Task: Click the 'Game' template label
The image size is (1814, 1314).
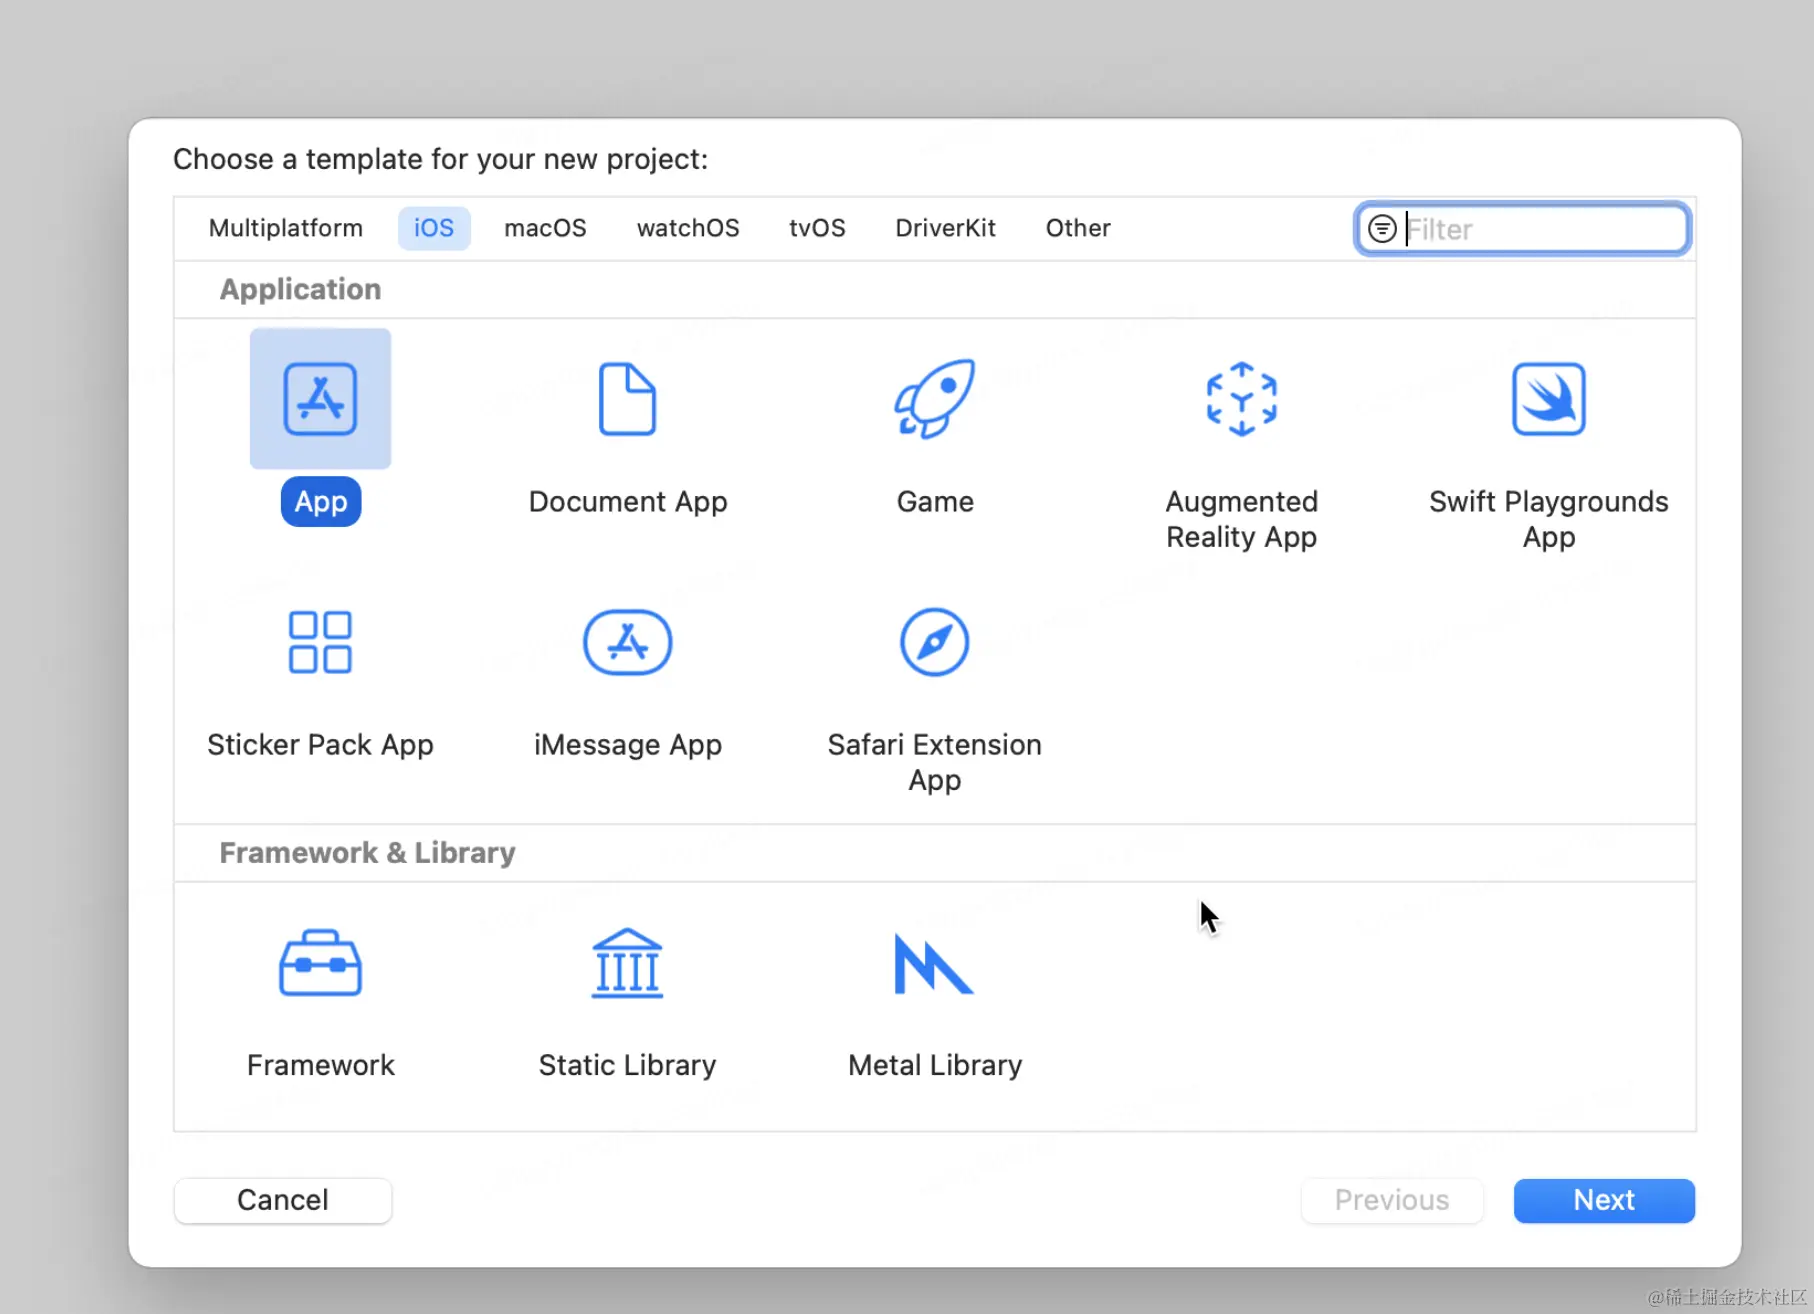Action: (935, 501)
